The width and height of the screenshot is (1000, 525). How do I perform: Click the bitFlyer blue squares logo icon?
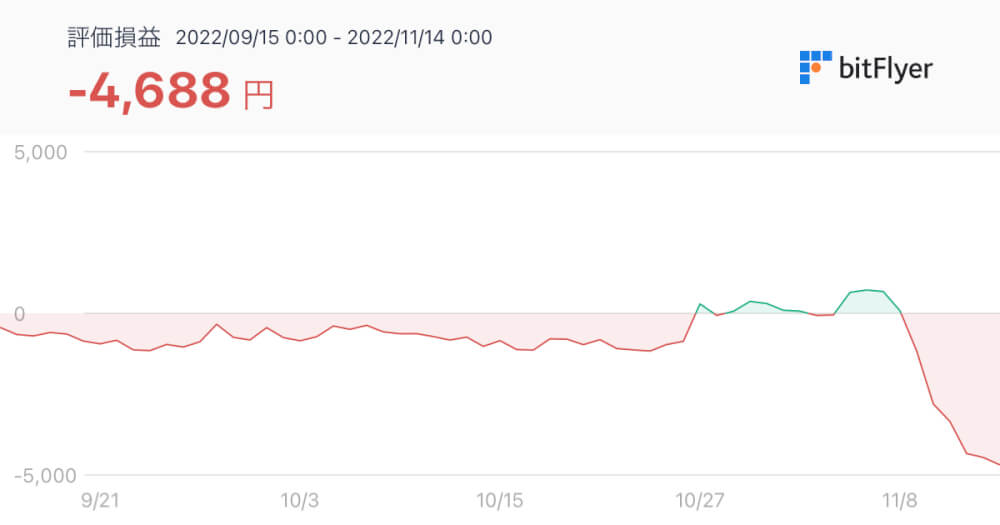[x=816, y=67]
